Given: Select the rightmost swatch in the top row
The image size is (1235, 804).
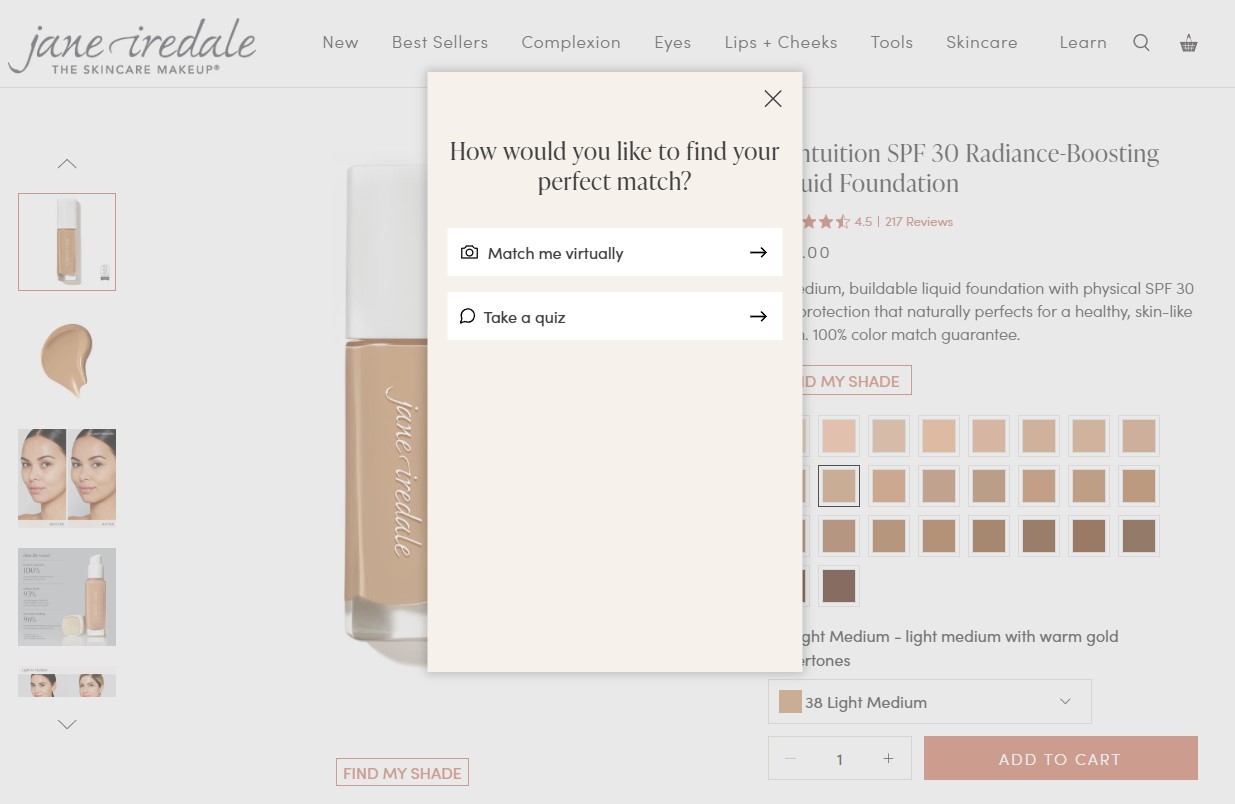Looking at the screenshot, I should (1139, 436).
